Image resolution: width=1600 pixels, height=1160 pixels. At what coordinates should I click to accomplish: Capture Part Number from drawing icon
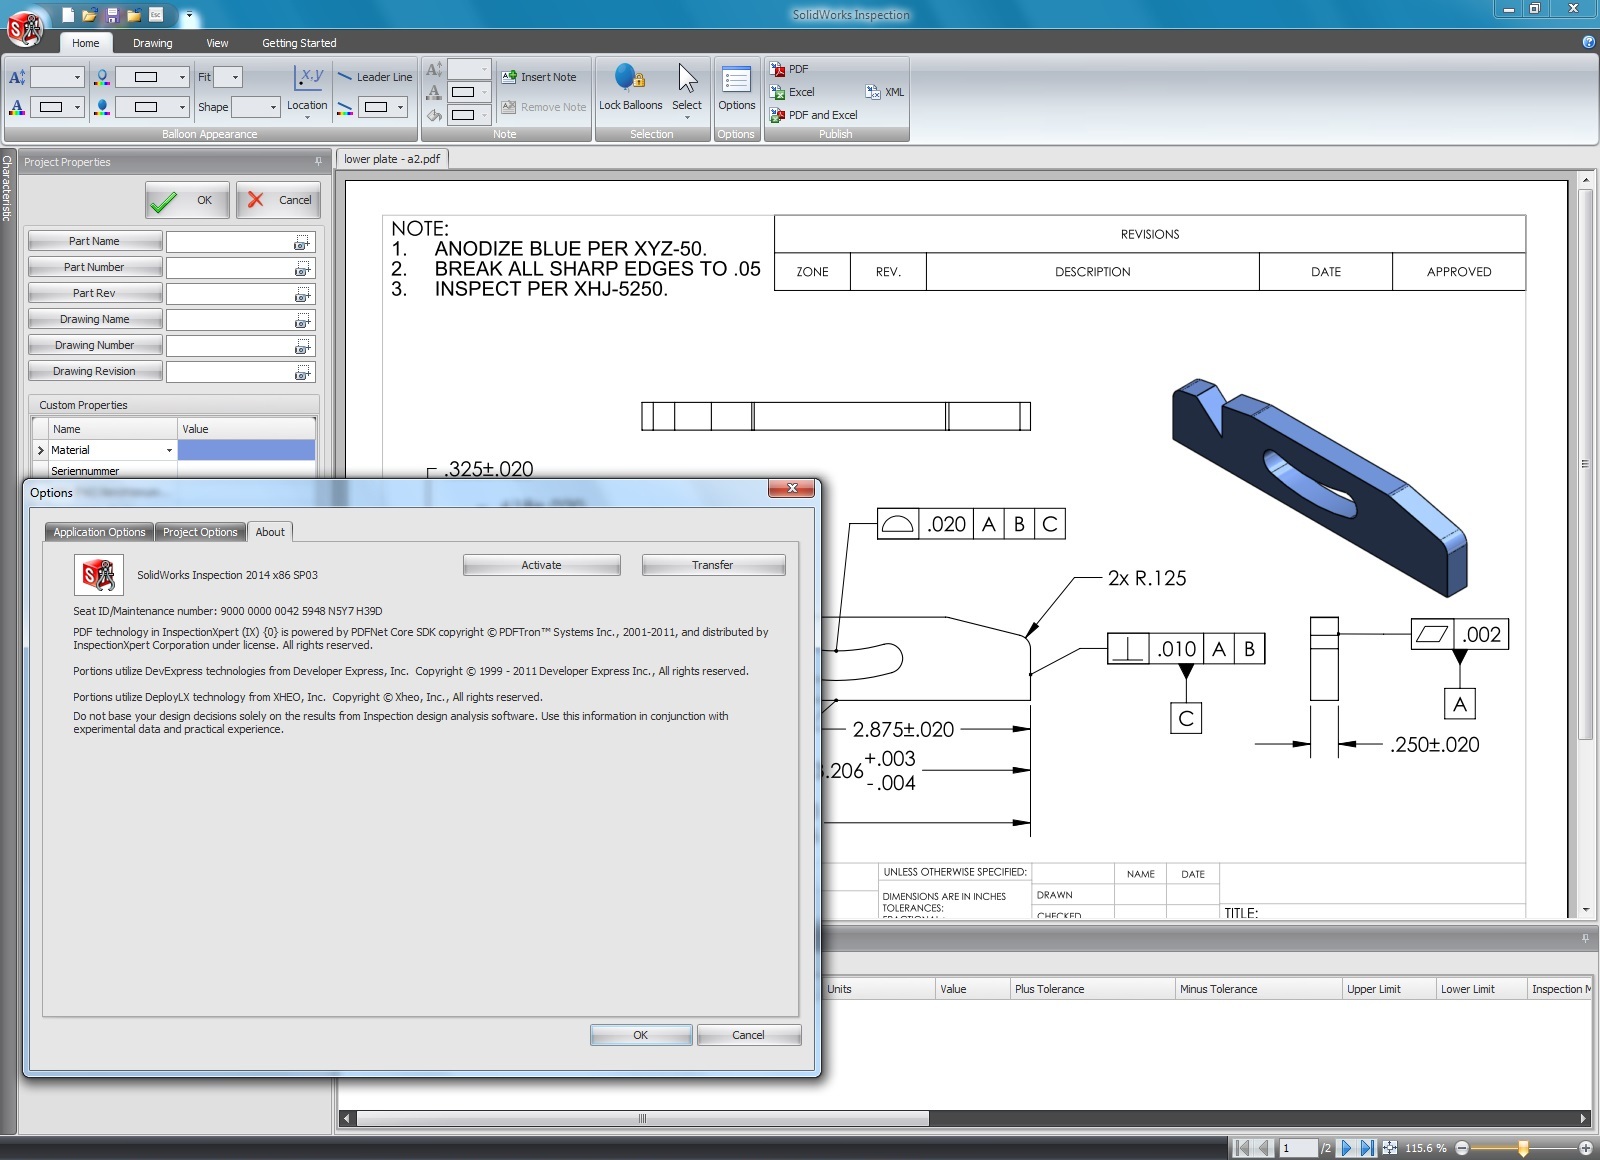302,269
